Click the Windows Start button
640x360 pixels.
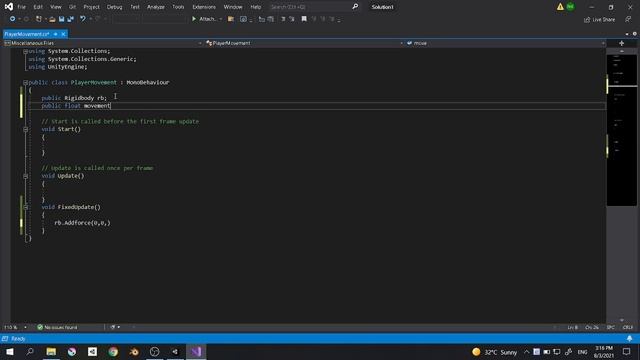[10, 351]
